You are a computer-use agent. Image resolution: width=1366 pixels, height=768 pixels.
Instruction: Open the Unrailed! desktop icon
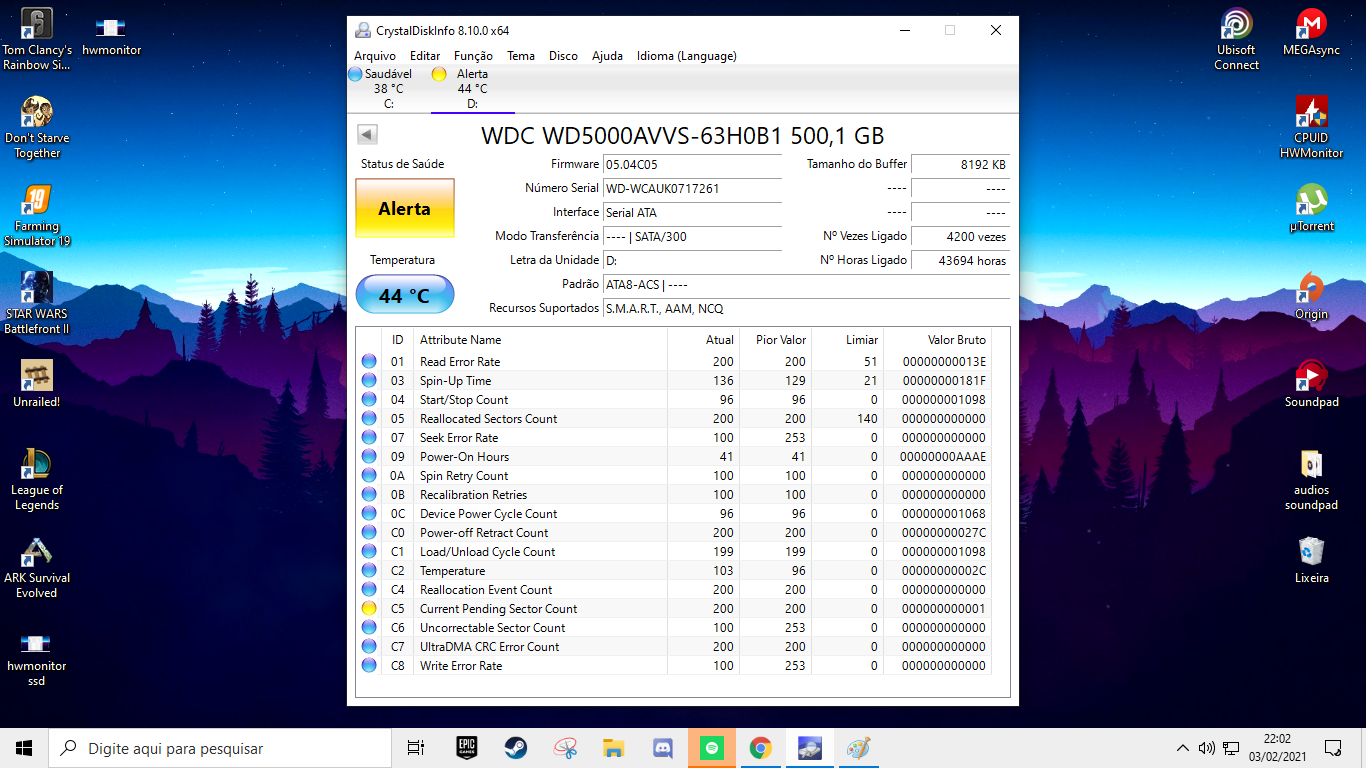pyautogui.click(x=37, y=384)
